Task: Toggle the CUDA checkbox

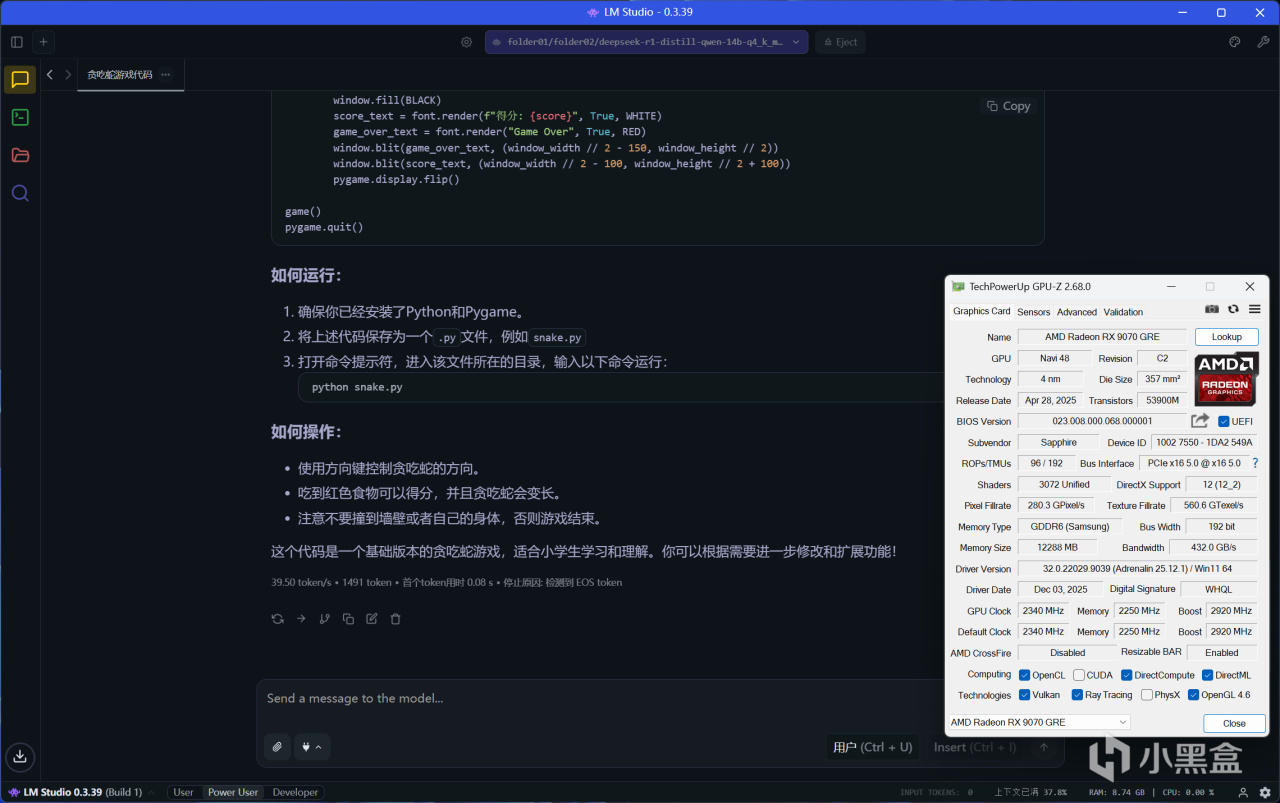Action: (x=1079, y=675)
